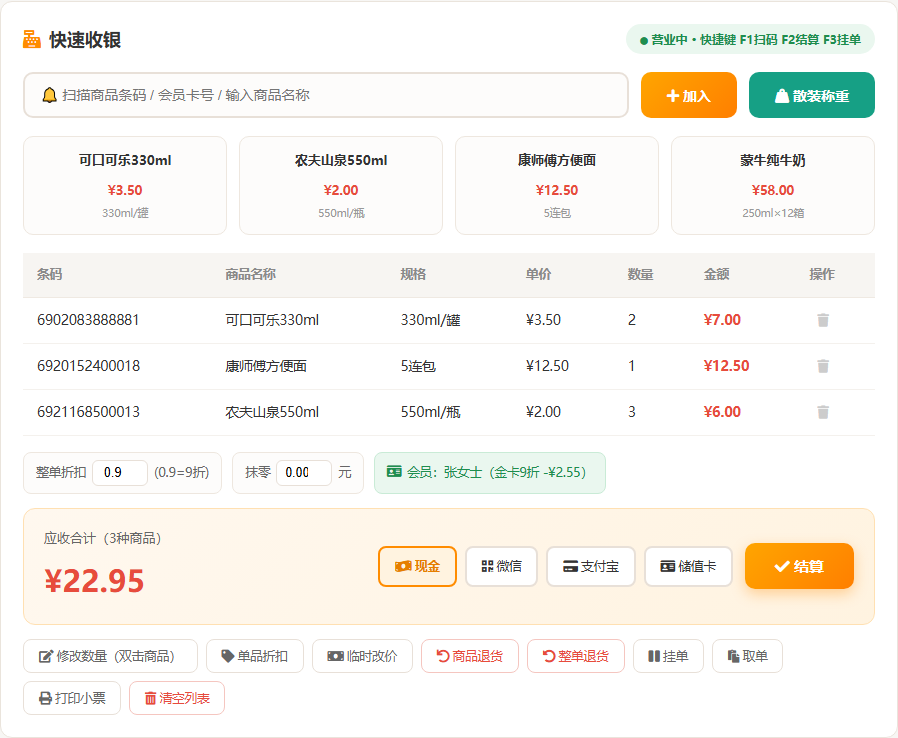Clear the list with 清空列表
898x738 pixels.
pyautogui.click(x=176, y=698)
